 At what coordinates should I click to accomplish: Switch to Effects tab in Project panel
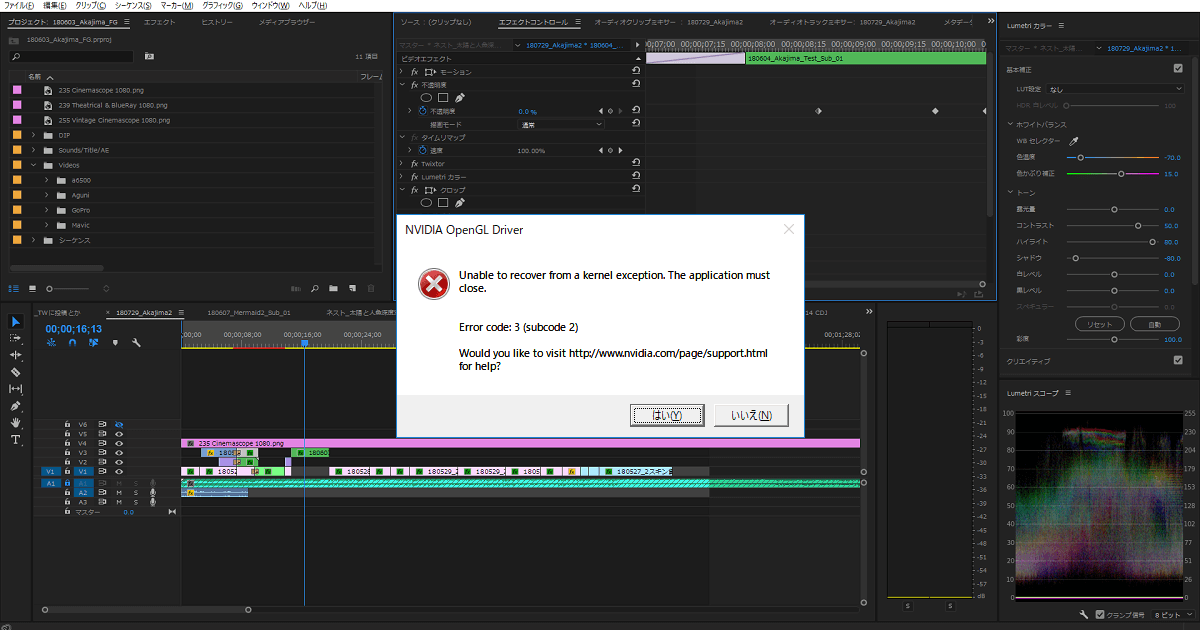[159, 21]
